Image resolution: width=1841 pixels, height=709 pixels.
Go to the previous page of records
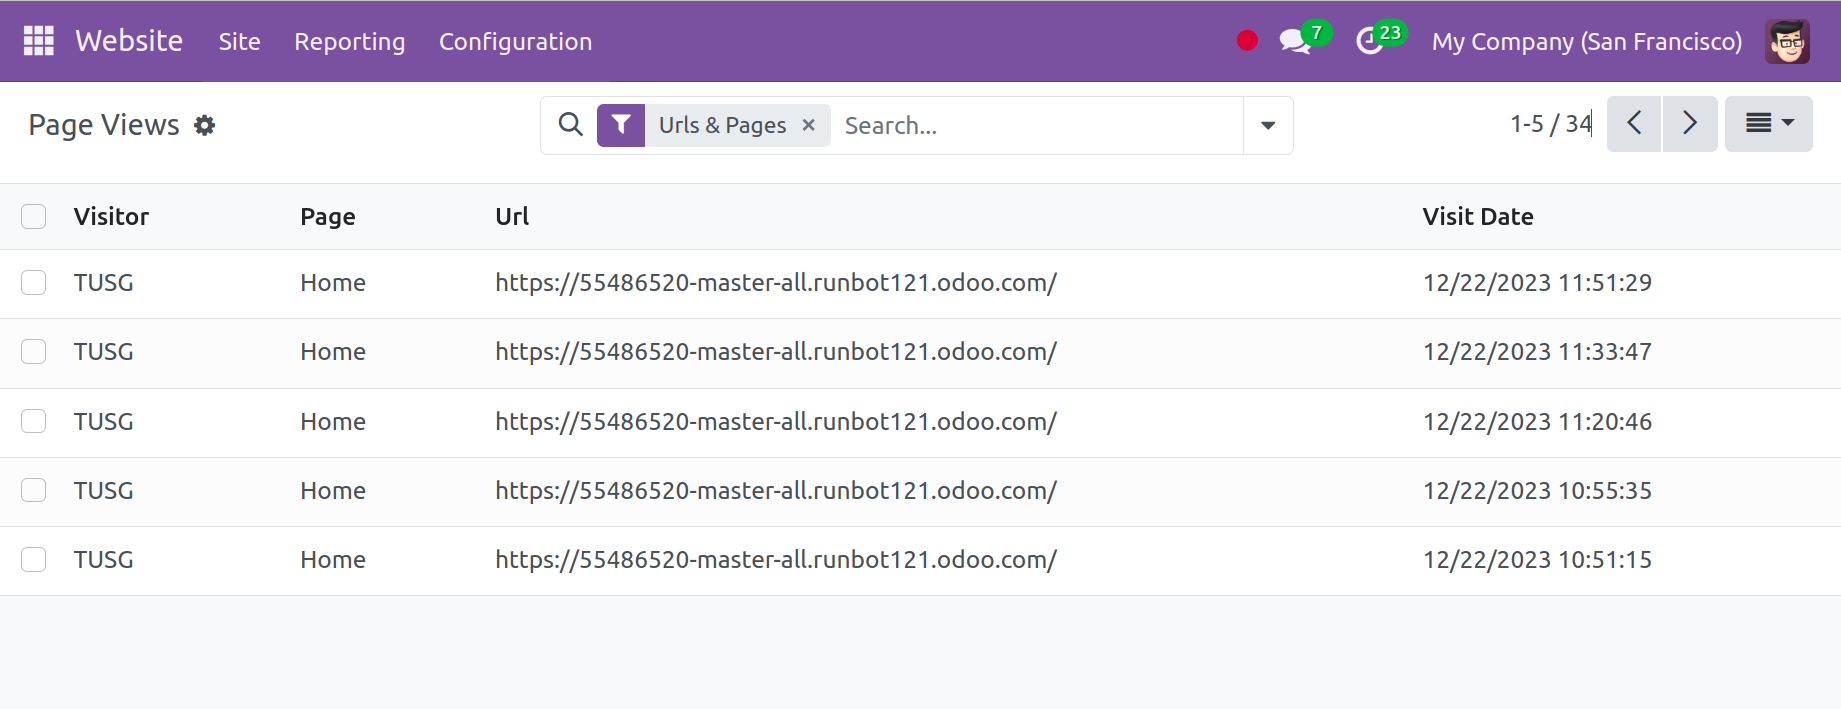pyautogui.click(x=1634, y=124)
